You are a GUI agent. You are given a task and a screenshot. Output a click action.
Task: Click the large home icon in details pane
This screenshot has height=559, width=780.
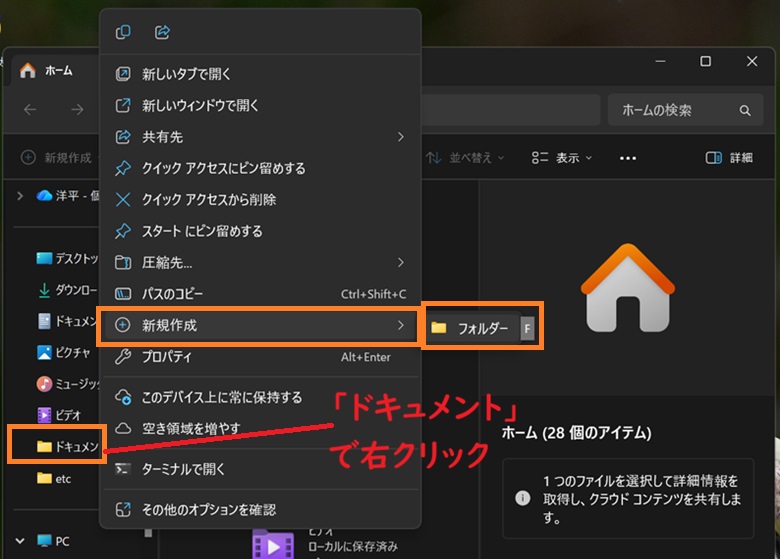628,288
